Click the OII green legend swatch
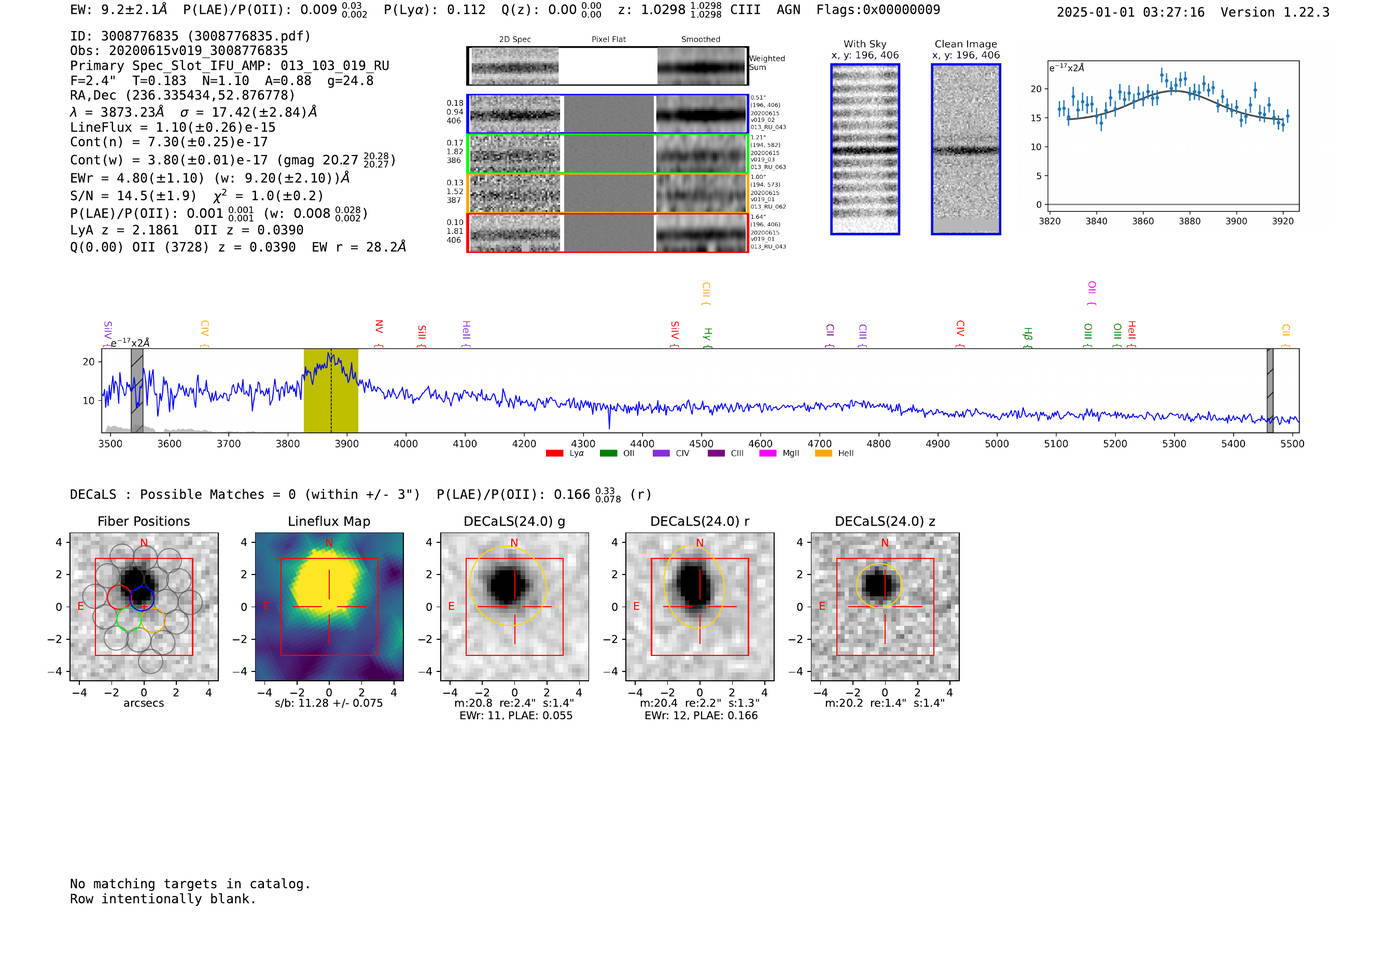The image size is (1400, 953). click(x=609, y=454)
